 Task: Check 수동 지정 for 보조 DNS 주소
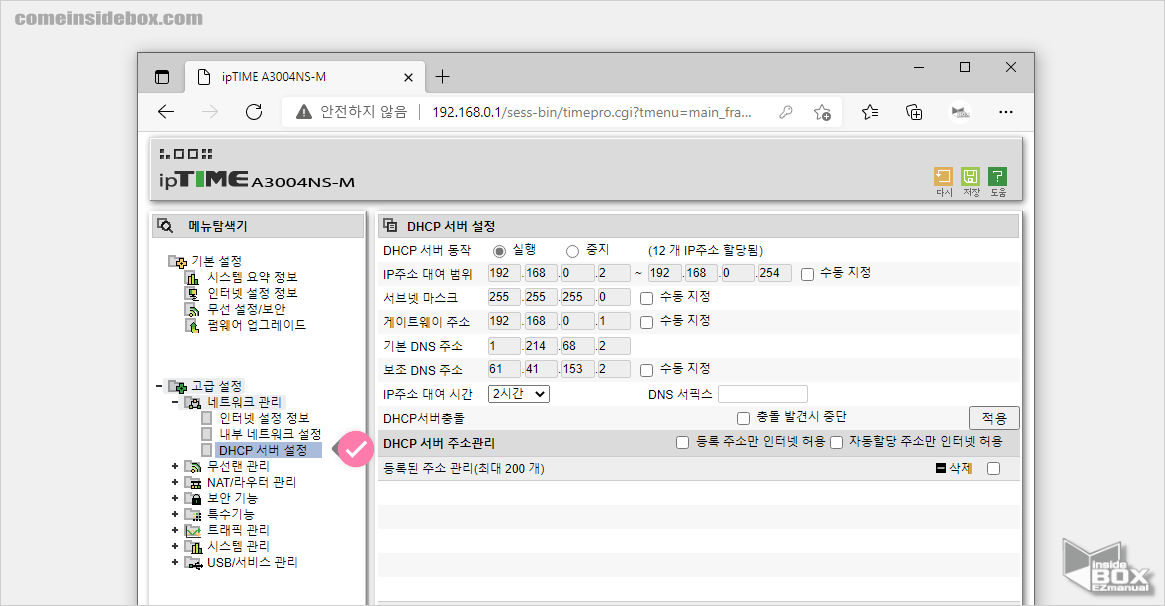click(646, 371)
